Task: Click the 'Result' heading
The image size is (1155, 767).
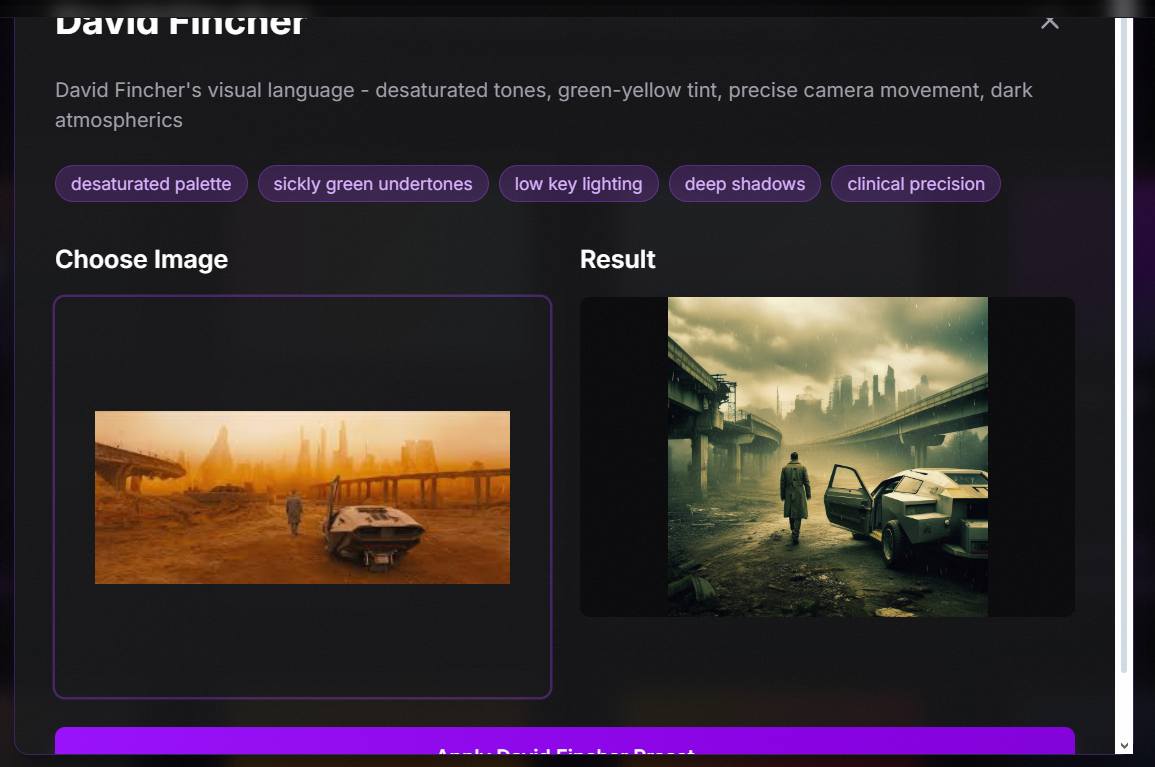Action: (617, 259)
